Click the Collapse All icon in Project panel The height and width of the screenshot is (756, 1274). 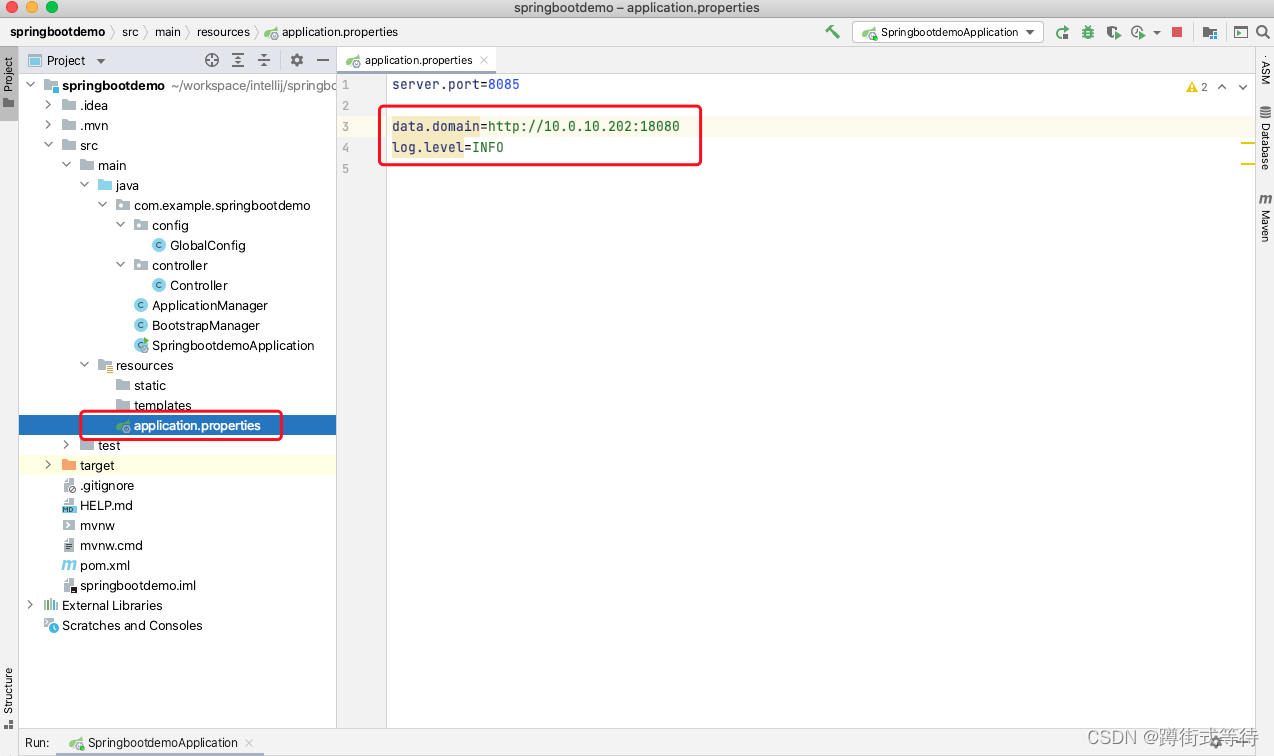click(264, 60)
